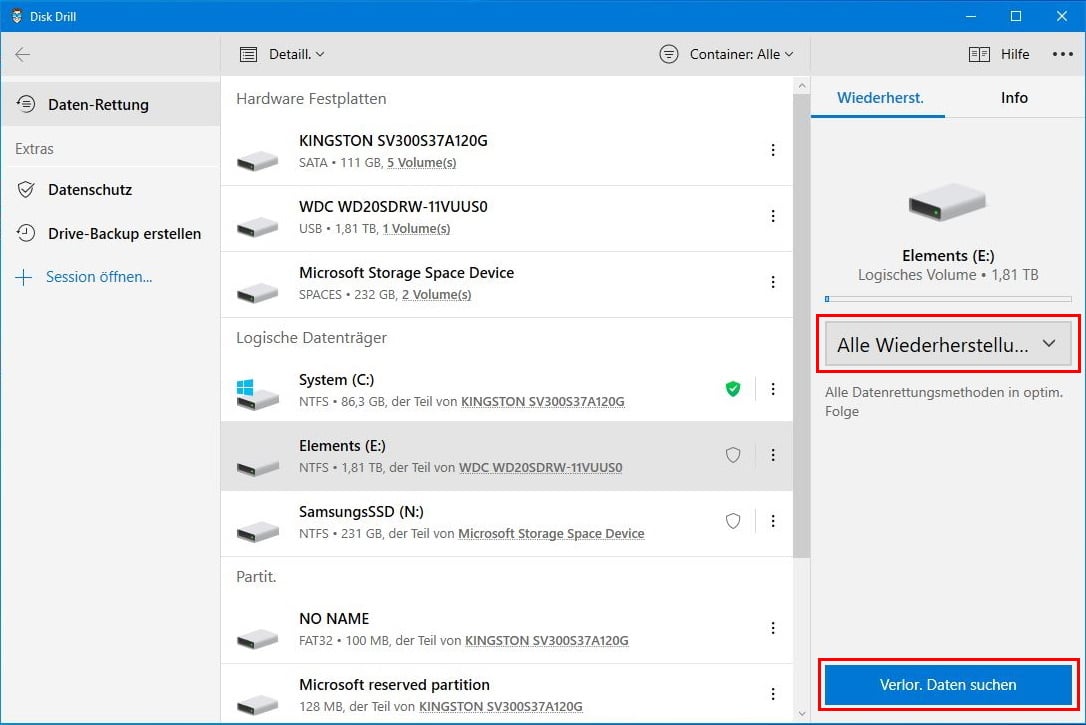The width and height of the screenshot is (1086, 725).
Task: Open options menu for SamsungsSSD (N:)
Action: pos(773,521)
